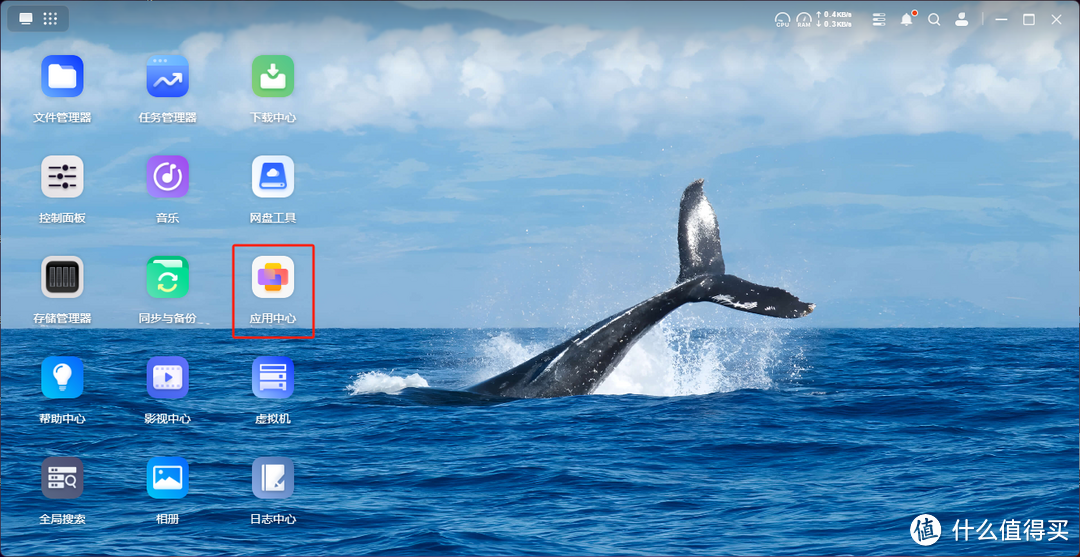This screenshot has width=1080, height=557.
Task: Open the 帮助中心 help center
Action: tap(62, 378)
